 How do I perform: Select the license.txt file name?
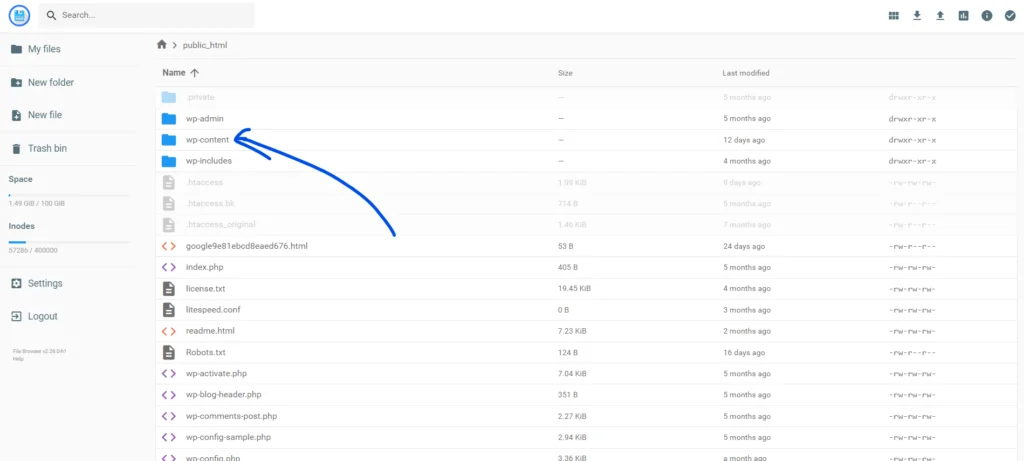206,288
